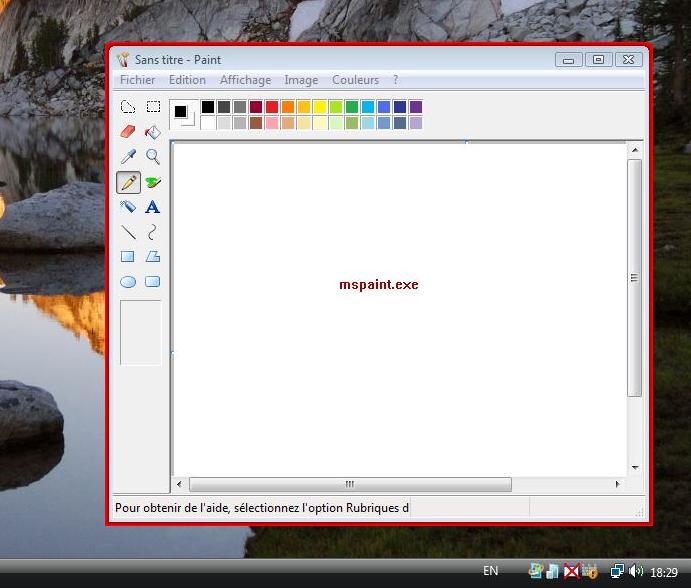Viewport: 691px width, 588px height.
Task: Pick the white color swatch
Action: [x=208, y=123]
